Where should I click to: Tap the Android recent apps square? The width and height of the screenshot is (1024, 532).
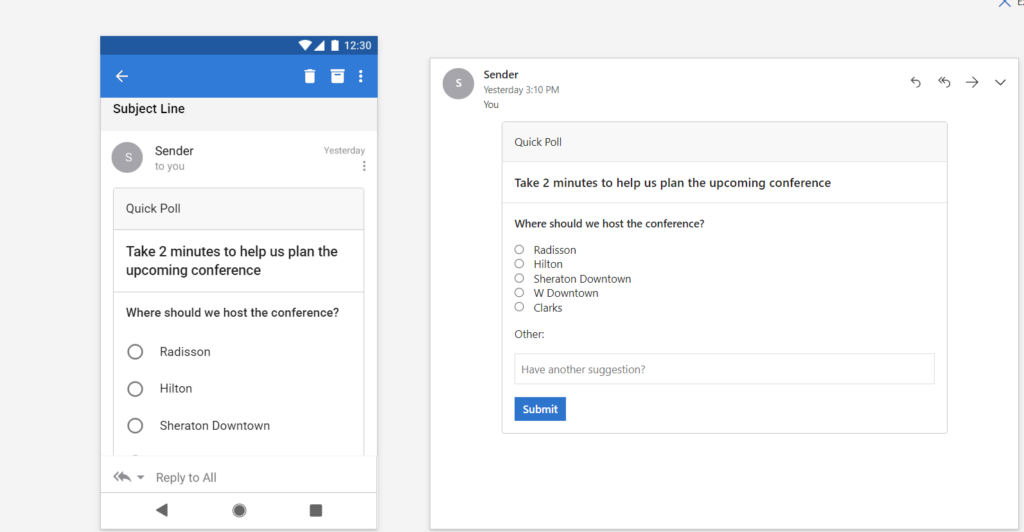pos(315,510)
